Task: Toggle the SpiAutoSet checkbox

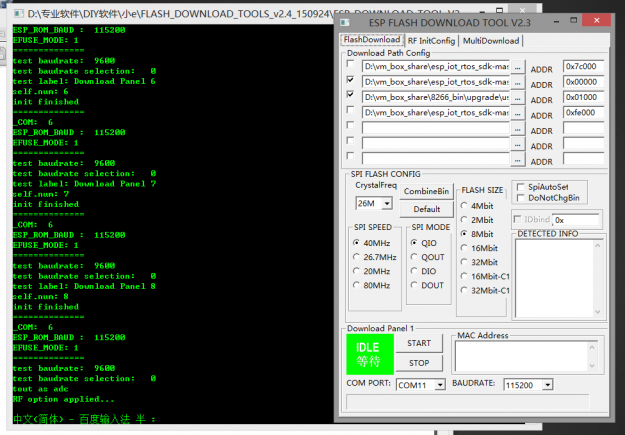Action: [520, 187]
